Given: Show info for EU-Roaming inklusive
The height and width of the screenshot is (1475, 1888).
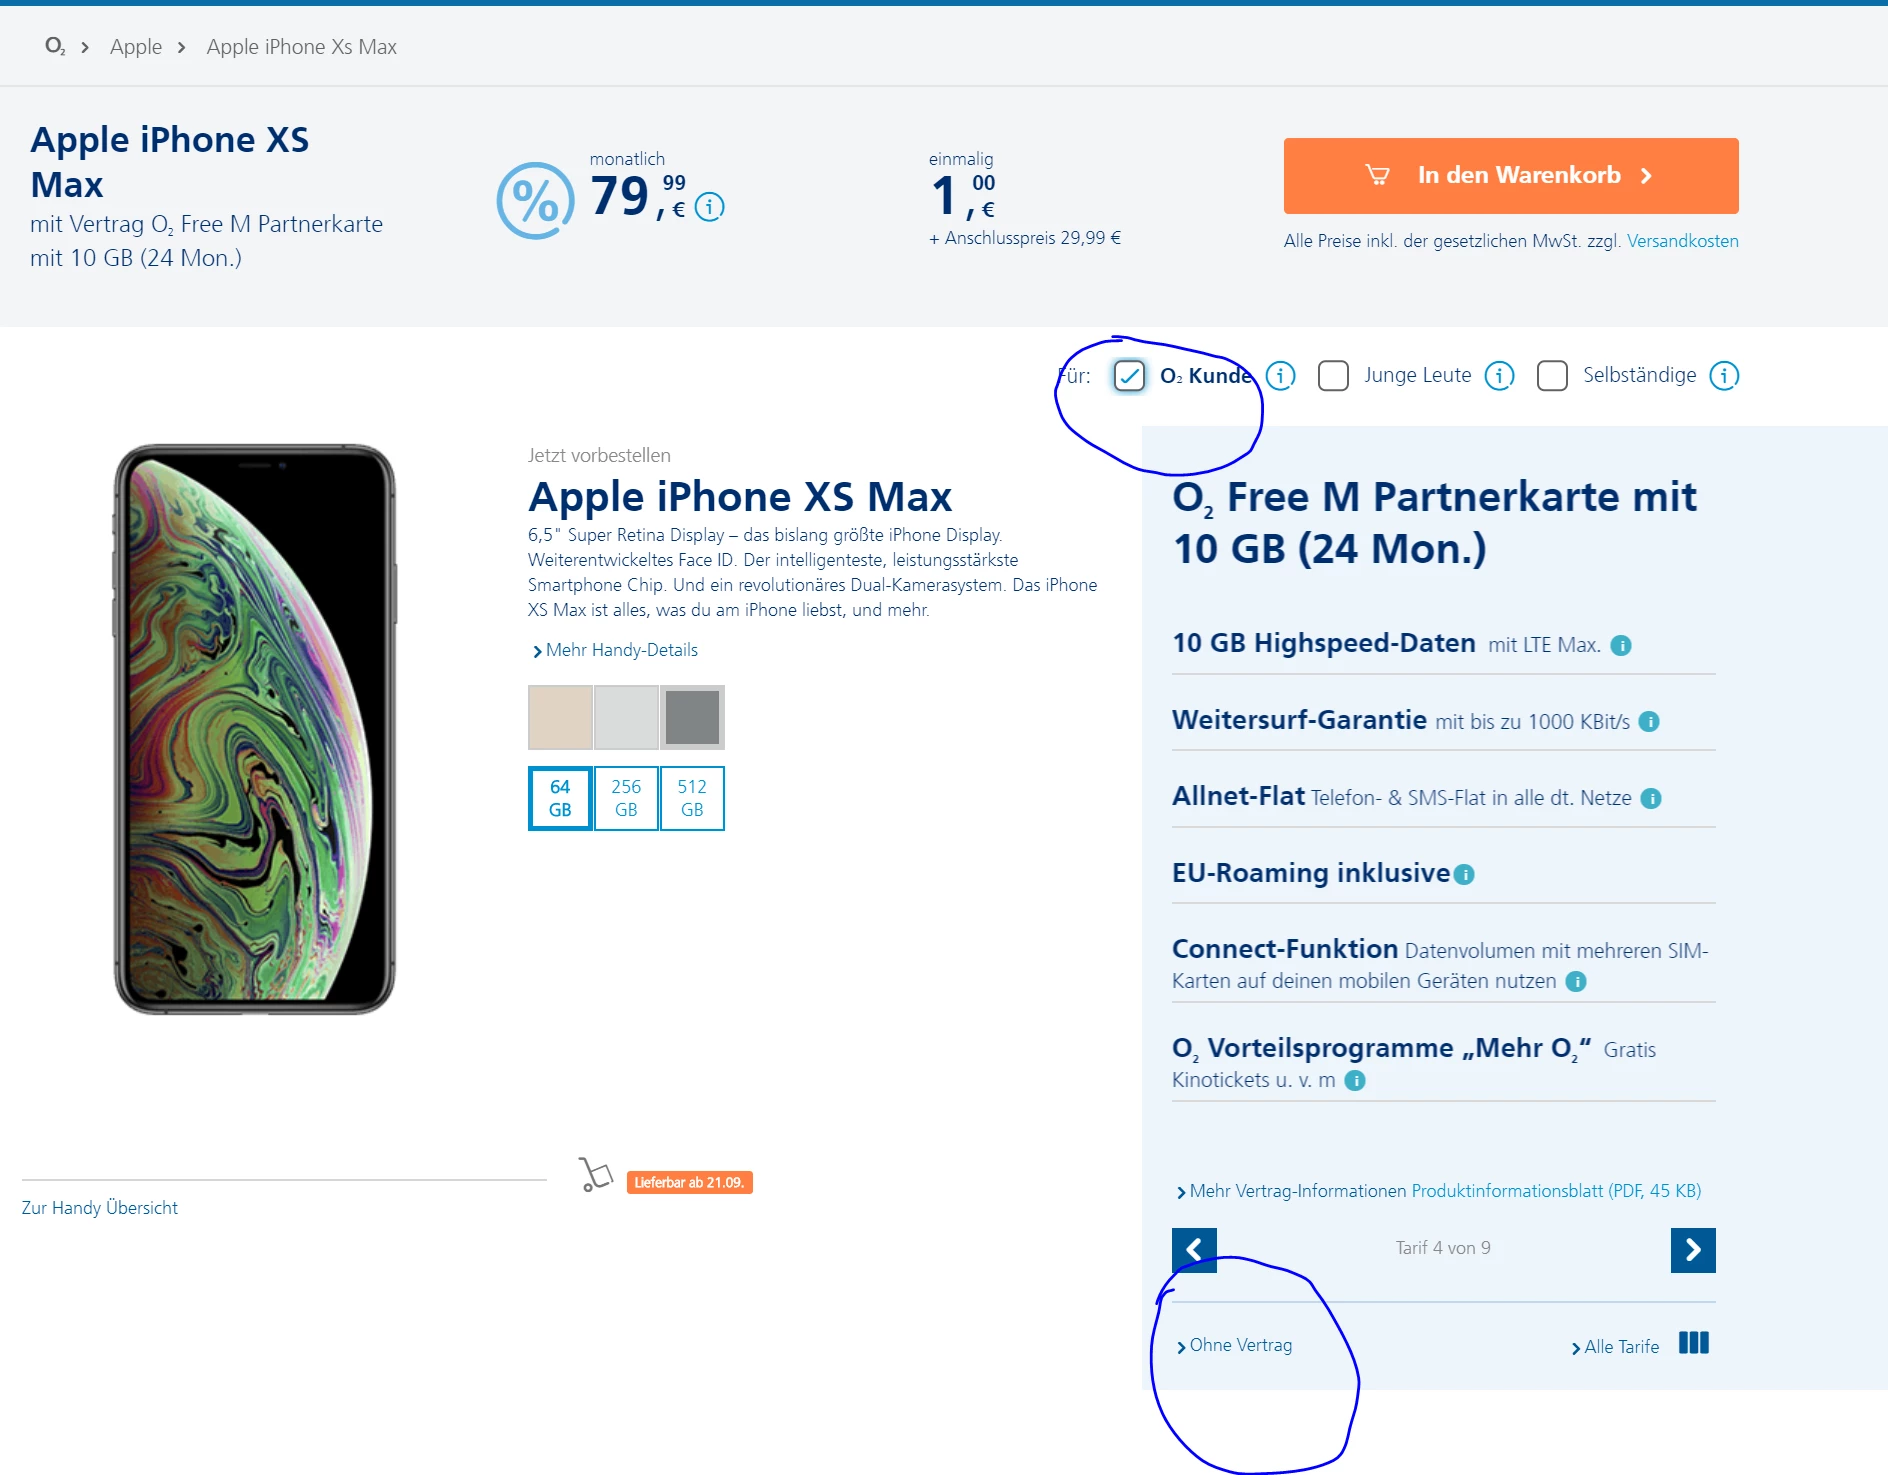Looking at the screenshot, I should (1464, 875).
